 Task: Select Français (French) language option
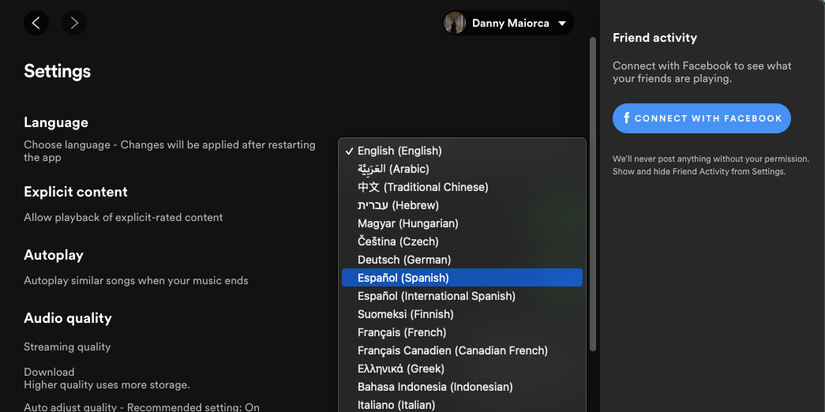coord(462,333)
